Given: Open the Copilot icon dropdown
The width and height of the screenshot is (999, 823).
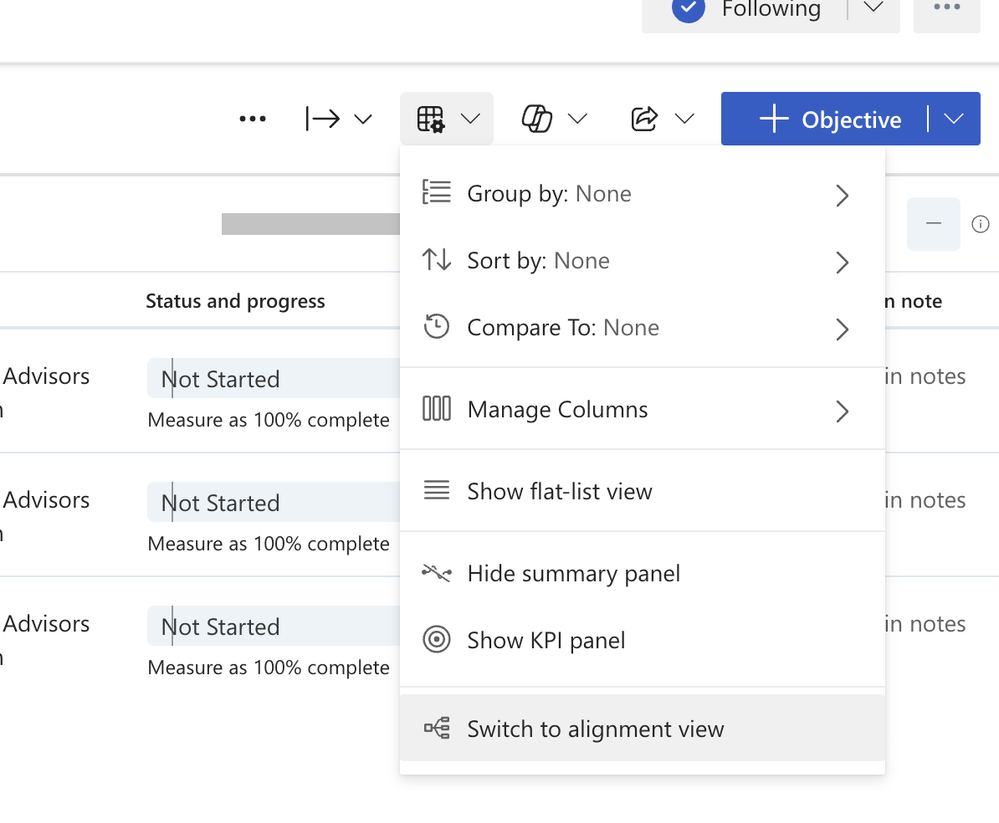Looking at the screenshot, I should [576, 120].
